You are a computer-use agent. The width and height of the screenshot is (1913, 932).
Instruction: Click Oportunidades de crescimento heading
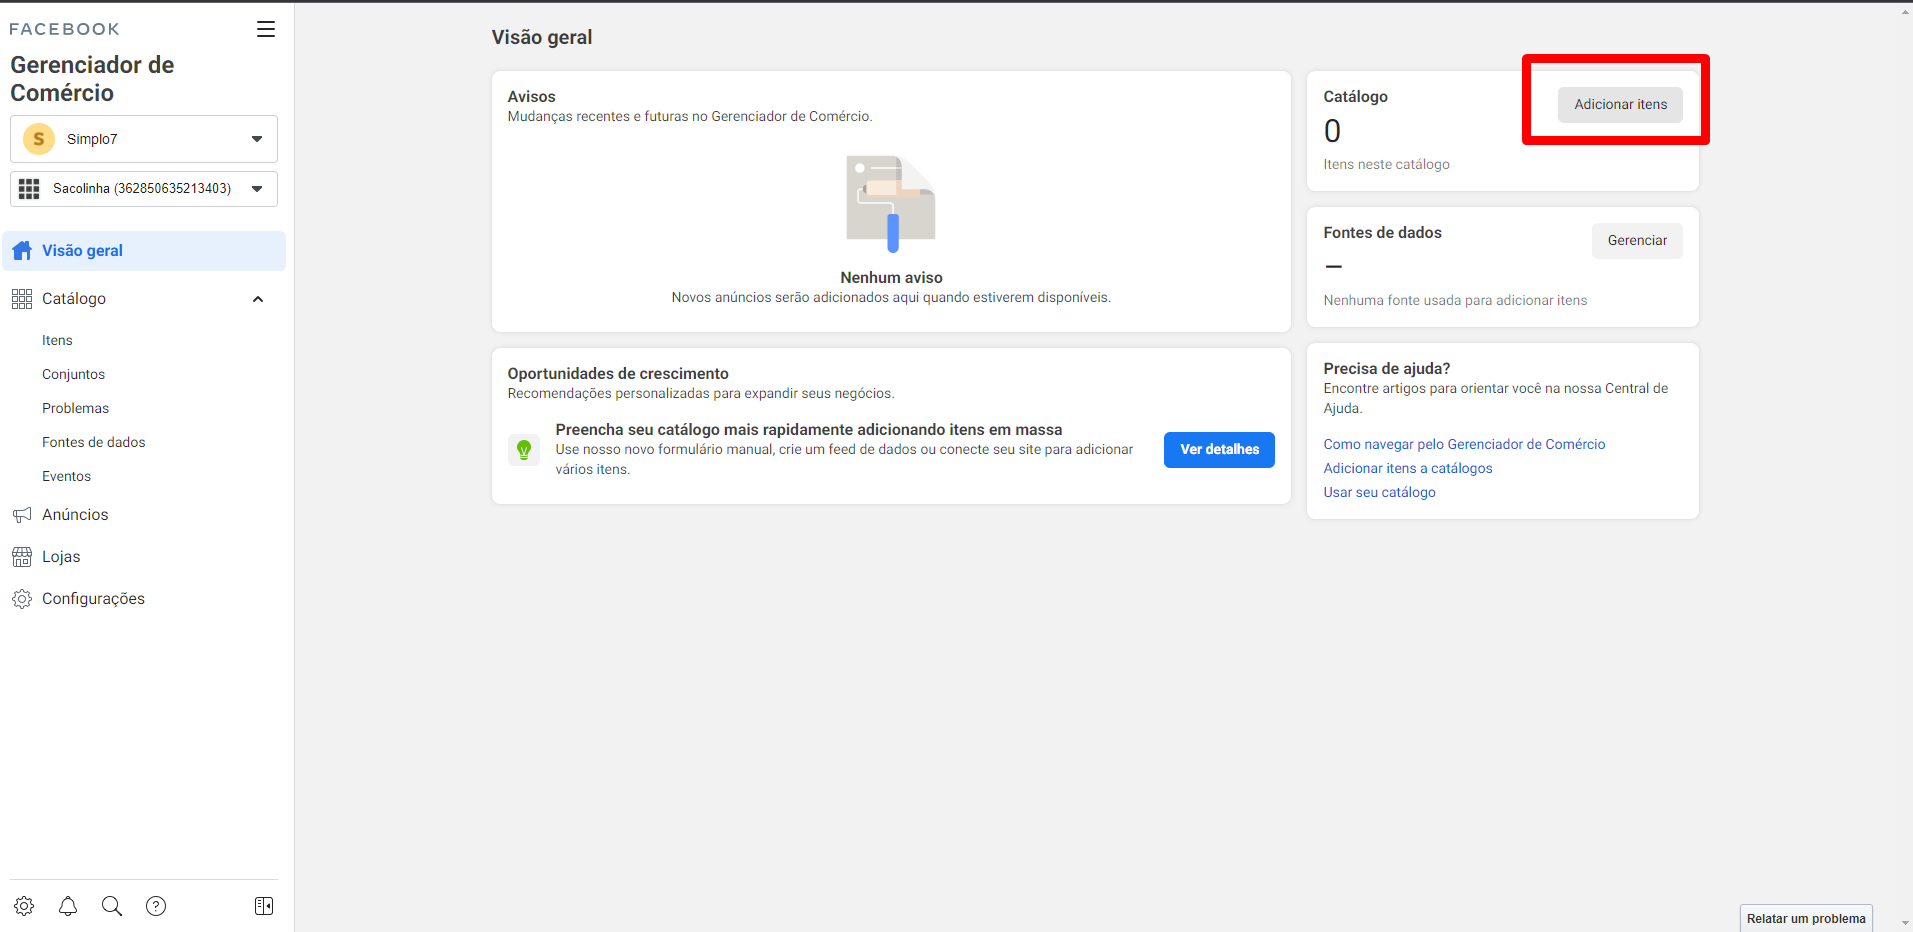pyautogui.click(x=618, y=374)
